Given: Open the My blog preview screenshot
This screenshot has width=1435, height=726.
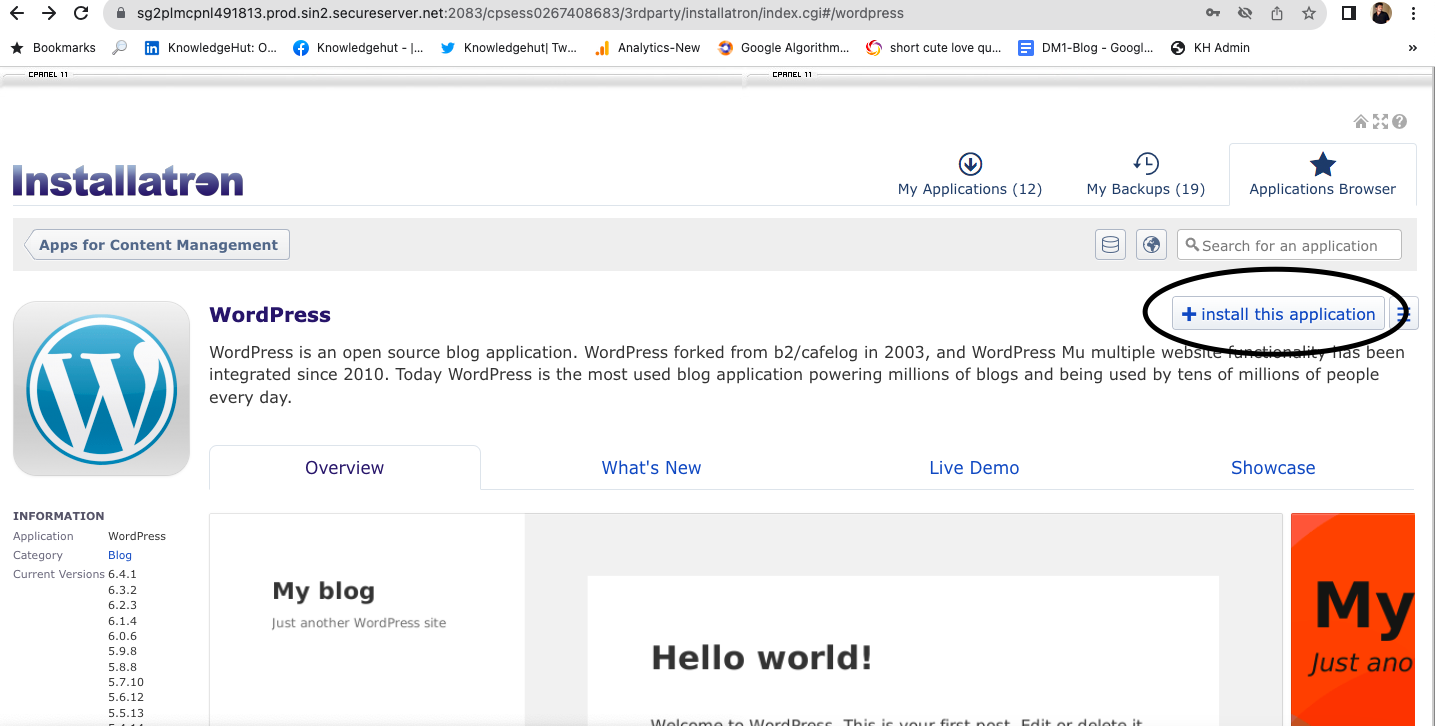Looking at the screenshot, I should (745, 620).
